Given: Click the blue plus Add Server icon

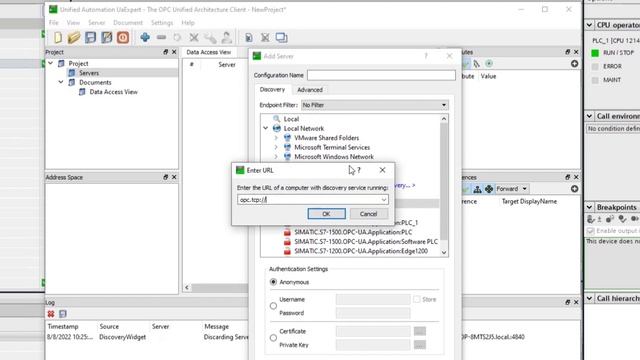Looking at the screenshot, I should click(x=145, y=38).
